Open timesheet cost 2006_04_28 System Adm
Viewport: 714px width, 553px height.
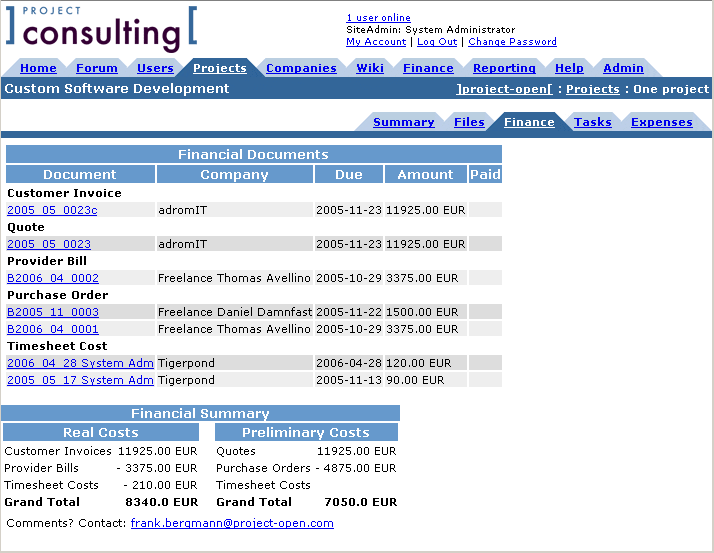point(80,363)
